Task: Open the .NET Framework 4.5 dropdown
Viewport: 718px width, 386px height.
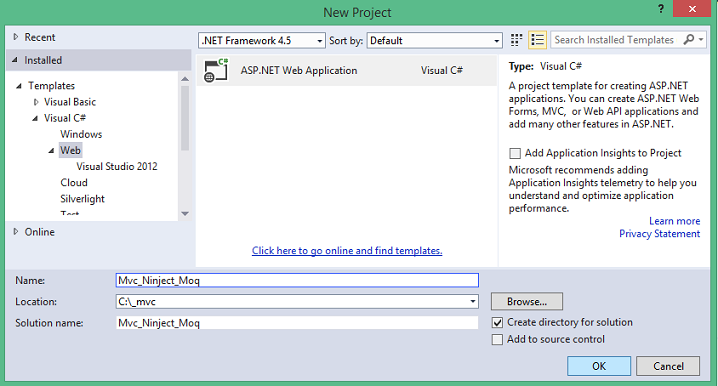Action: tap(262, 40)
